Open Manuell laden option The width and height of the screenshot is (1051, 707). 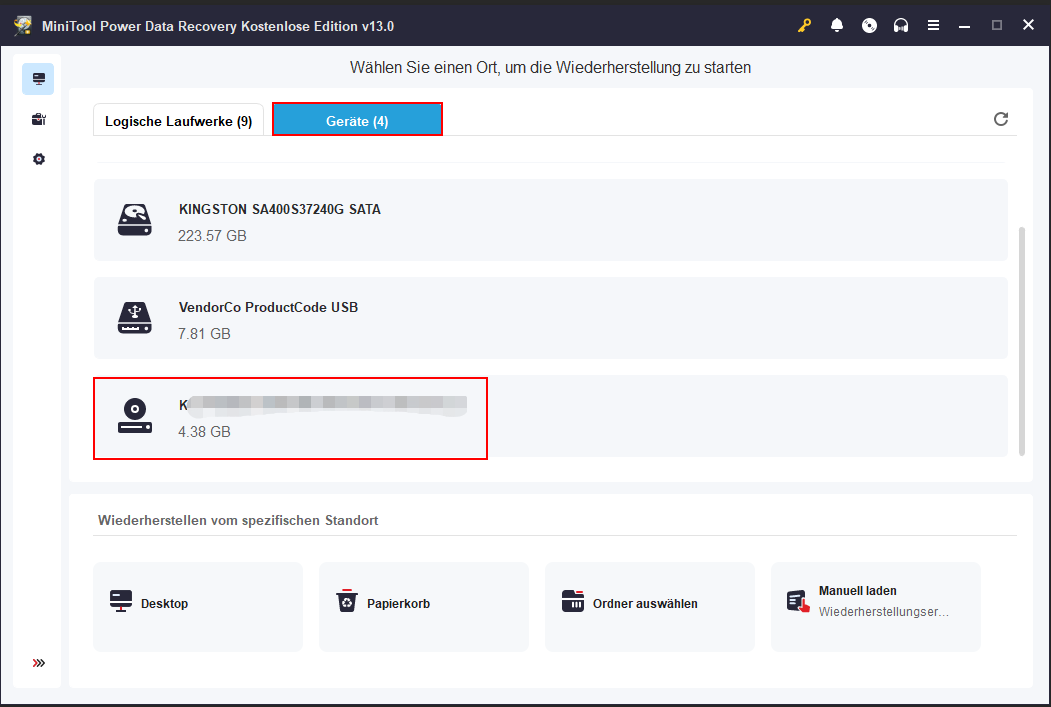point(875,606)
